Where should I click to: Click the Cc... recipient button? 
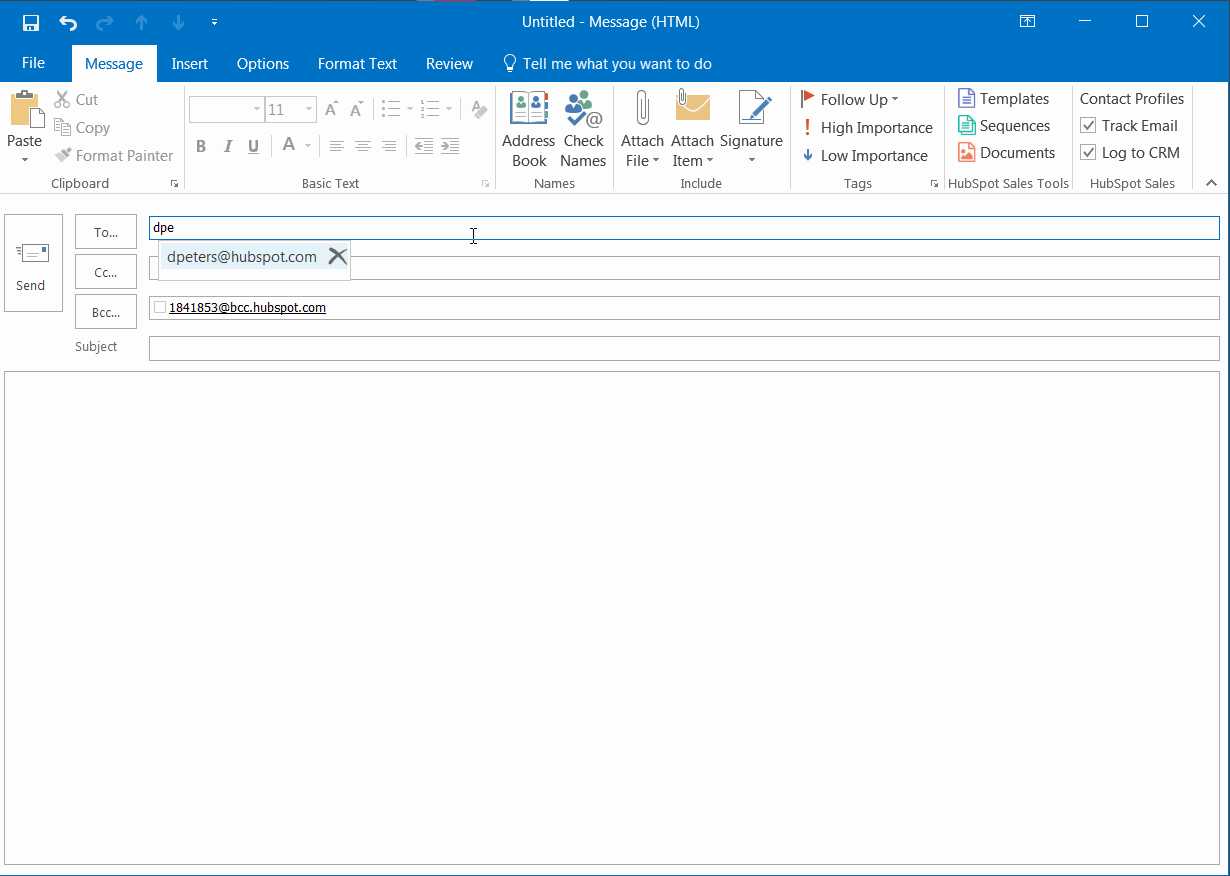pos(106,272)
